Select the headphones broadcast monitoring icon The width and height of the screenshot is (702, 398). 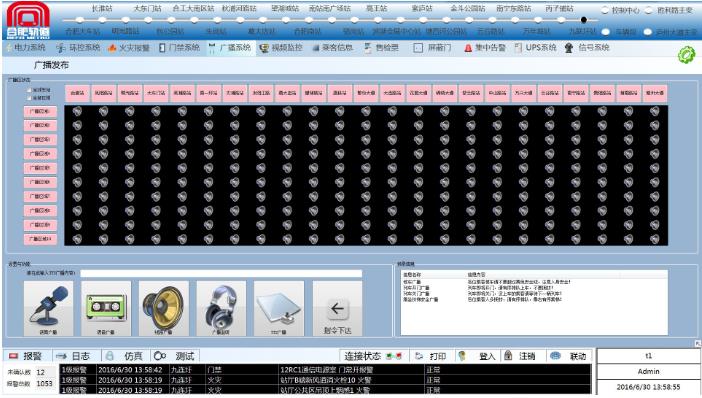pos(221,308)
